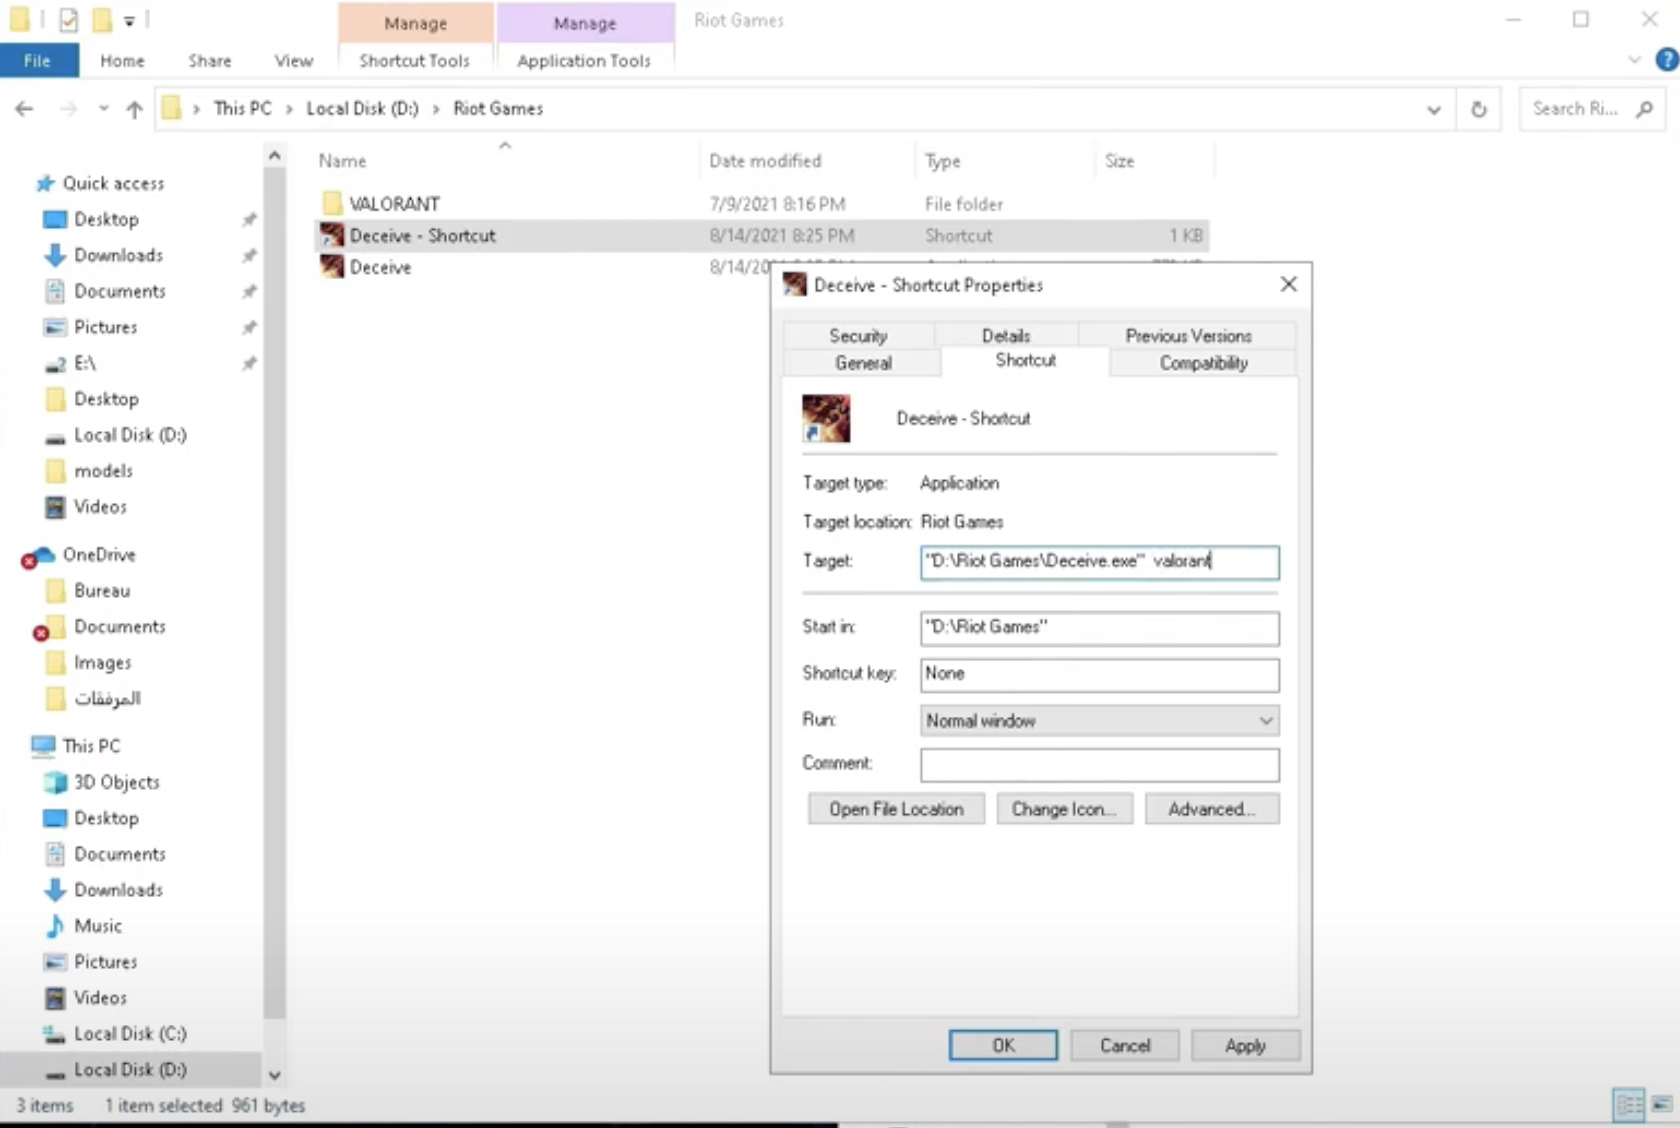Click the dialog's large Deceive shortcut icon
This screenshot has height=1128, width=1680.
click(x=826, y=418)
